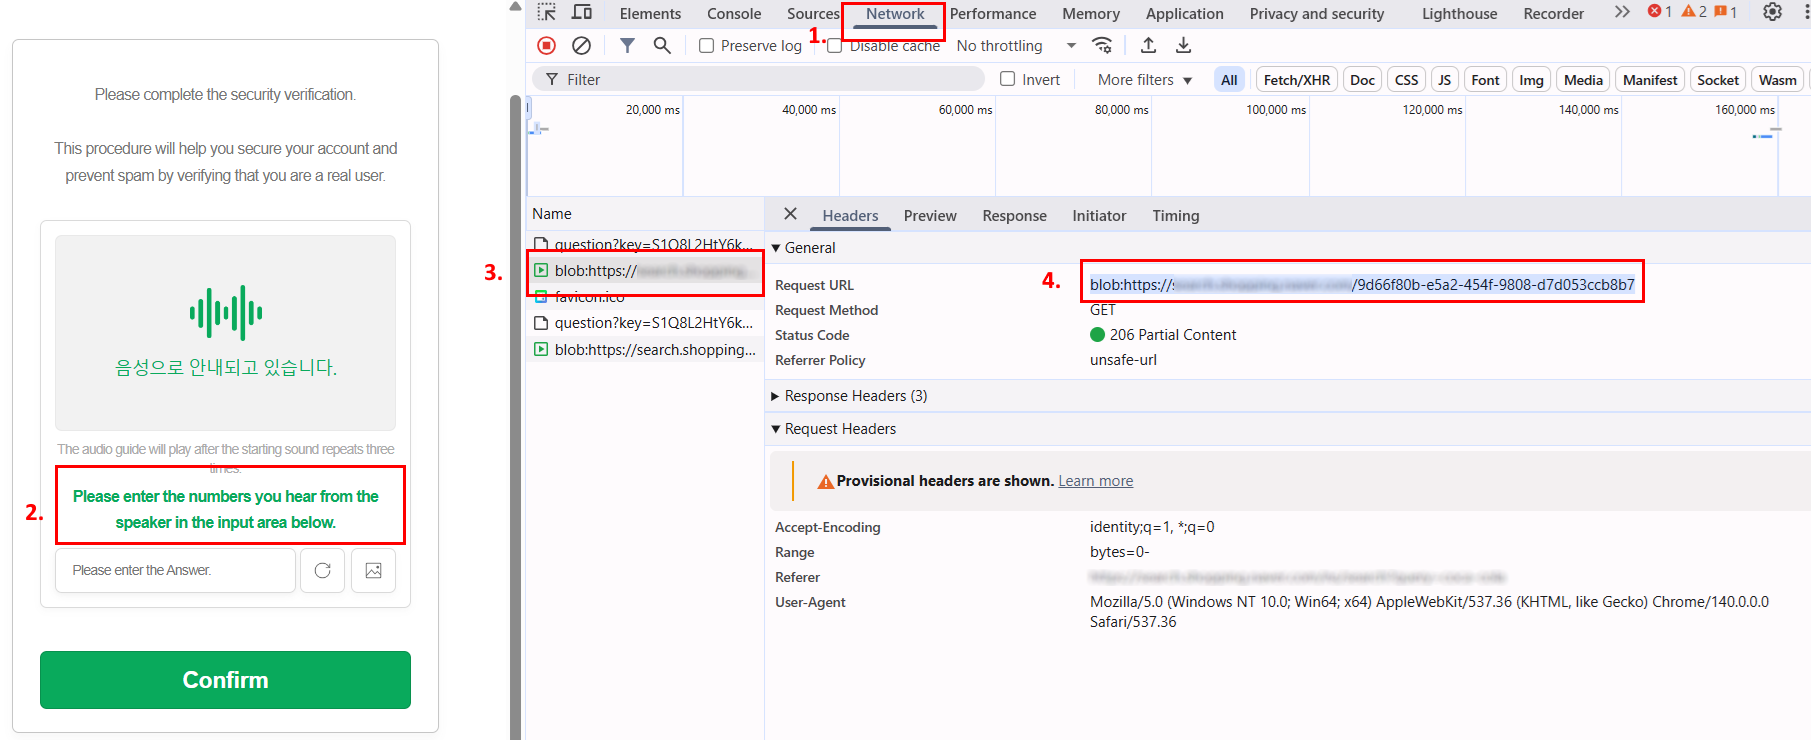Open network conditions wifi icon

pos(1102,45)
